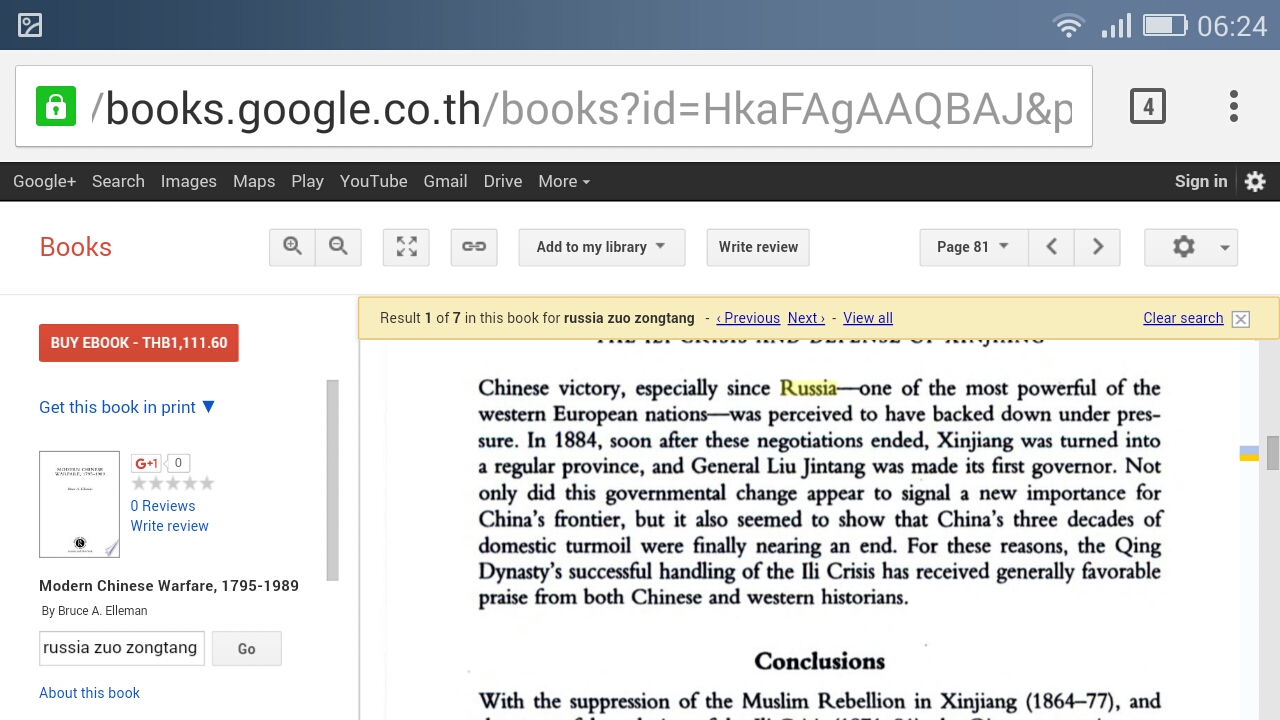
Task: Open Drive in top bar
Action: coord(503,181)
